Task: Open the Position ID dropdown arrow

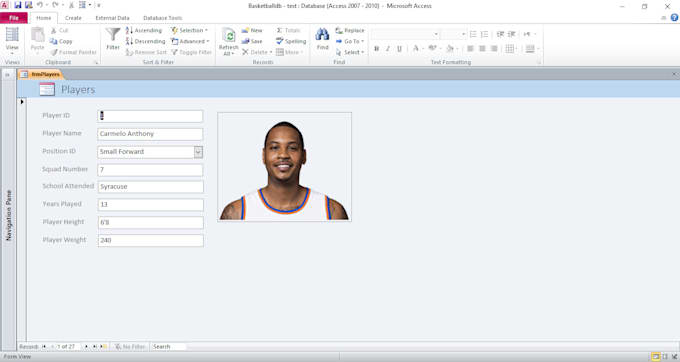Action: point(198,152)
